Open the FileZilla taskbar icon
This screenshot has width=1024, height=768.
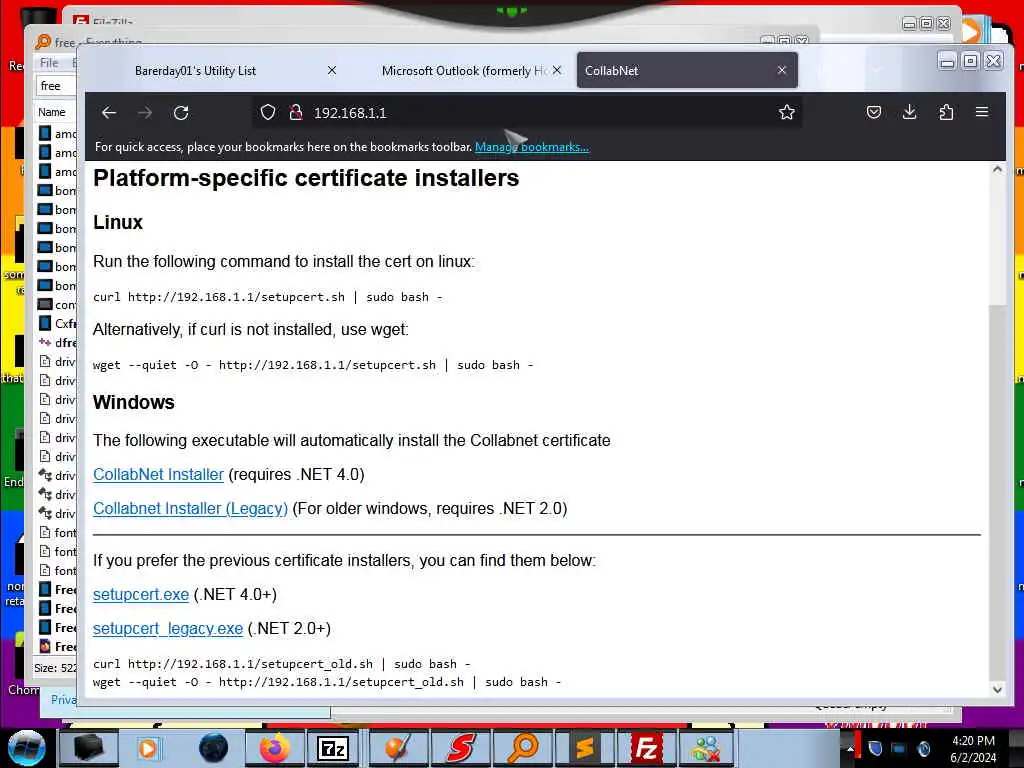click(x=646, y=748)
